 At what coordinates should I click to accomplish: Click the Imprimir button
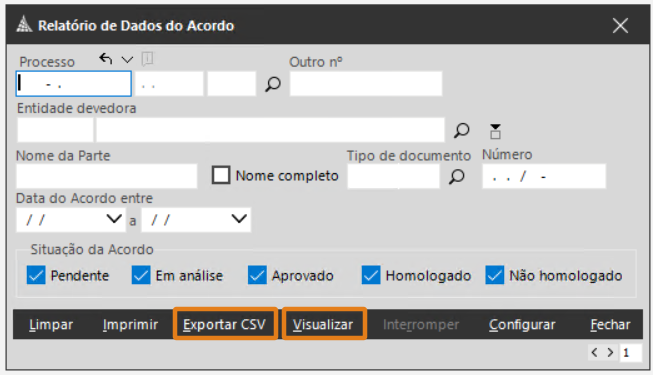point(130,325)
